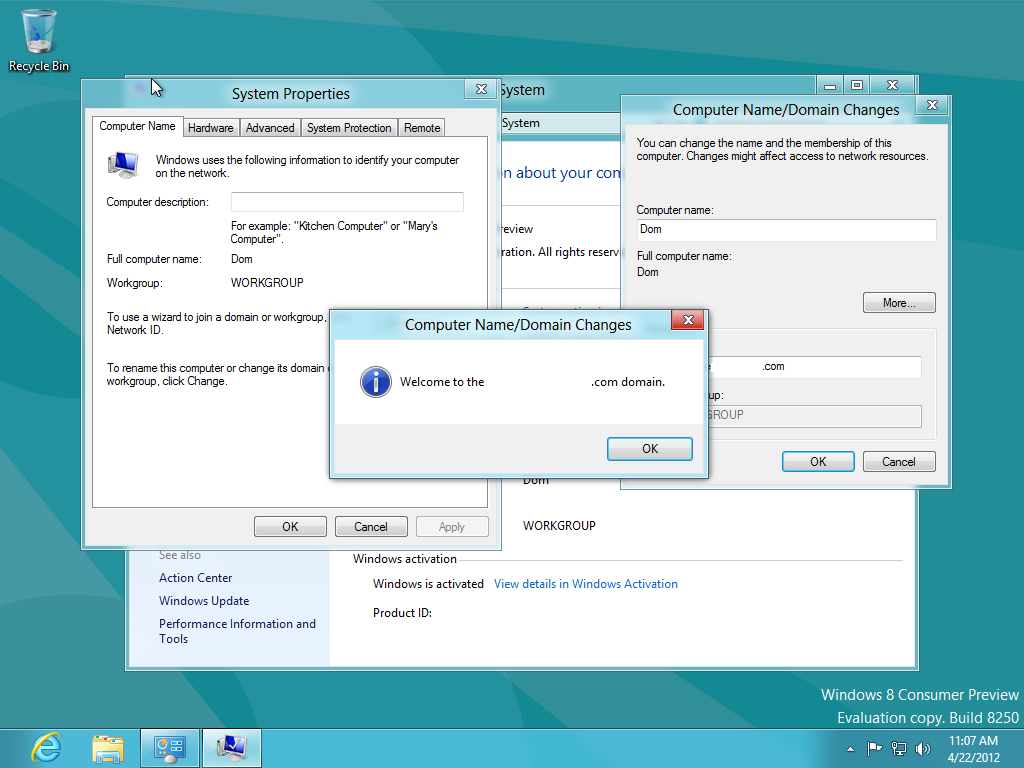Click the blue information icon in the welcome dialog
Viewport: 1024px width, 768px height.
(376, 382)
